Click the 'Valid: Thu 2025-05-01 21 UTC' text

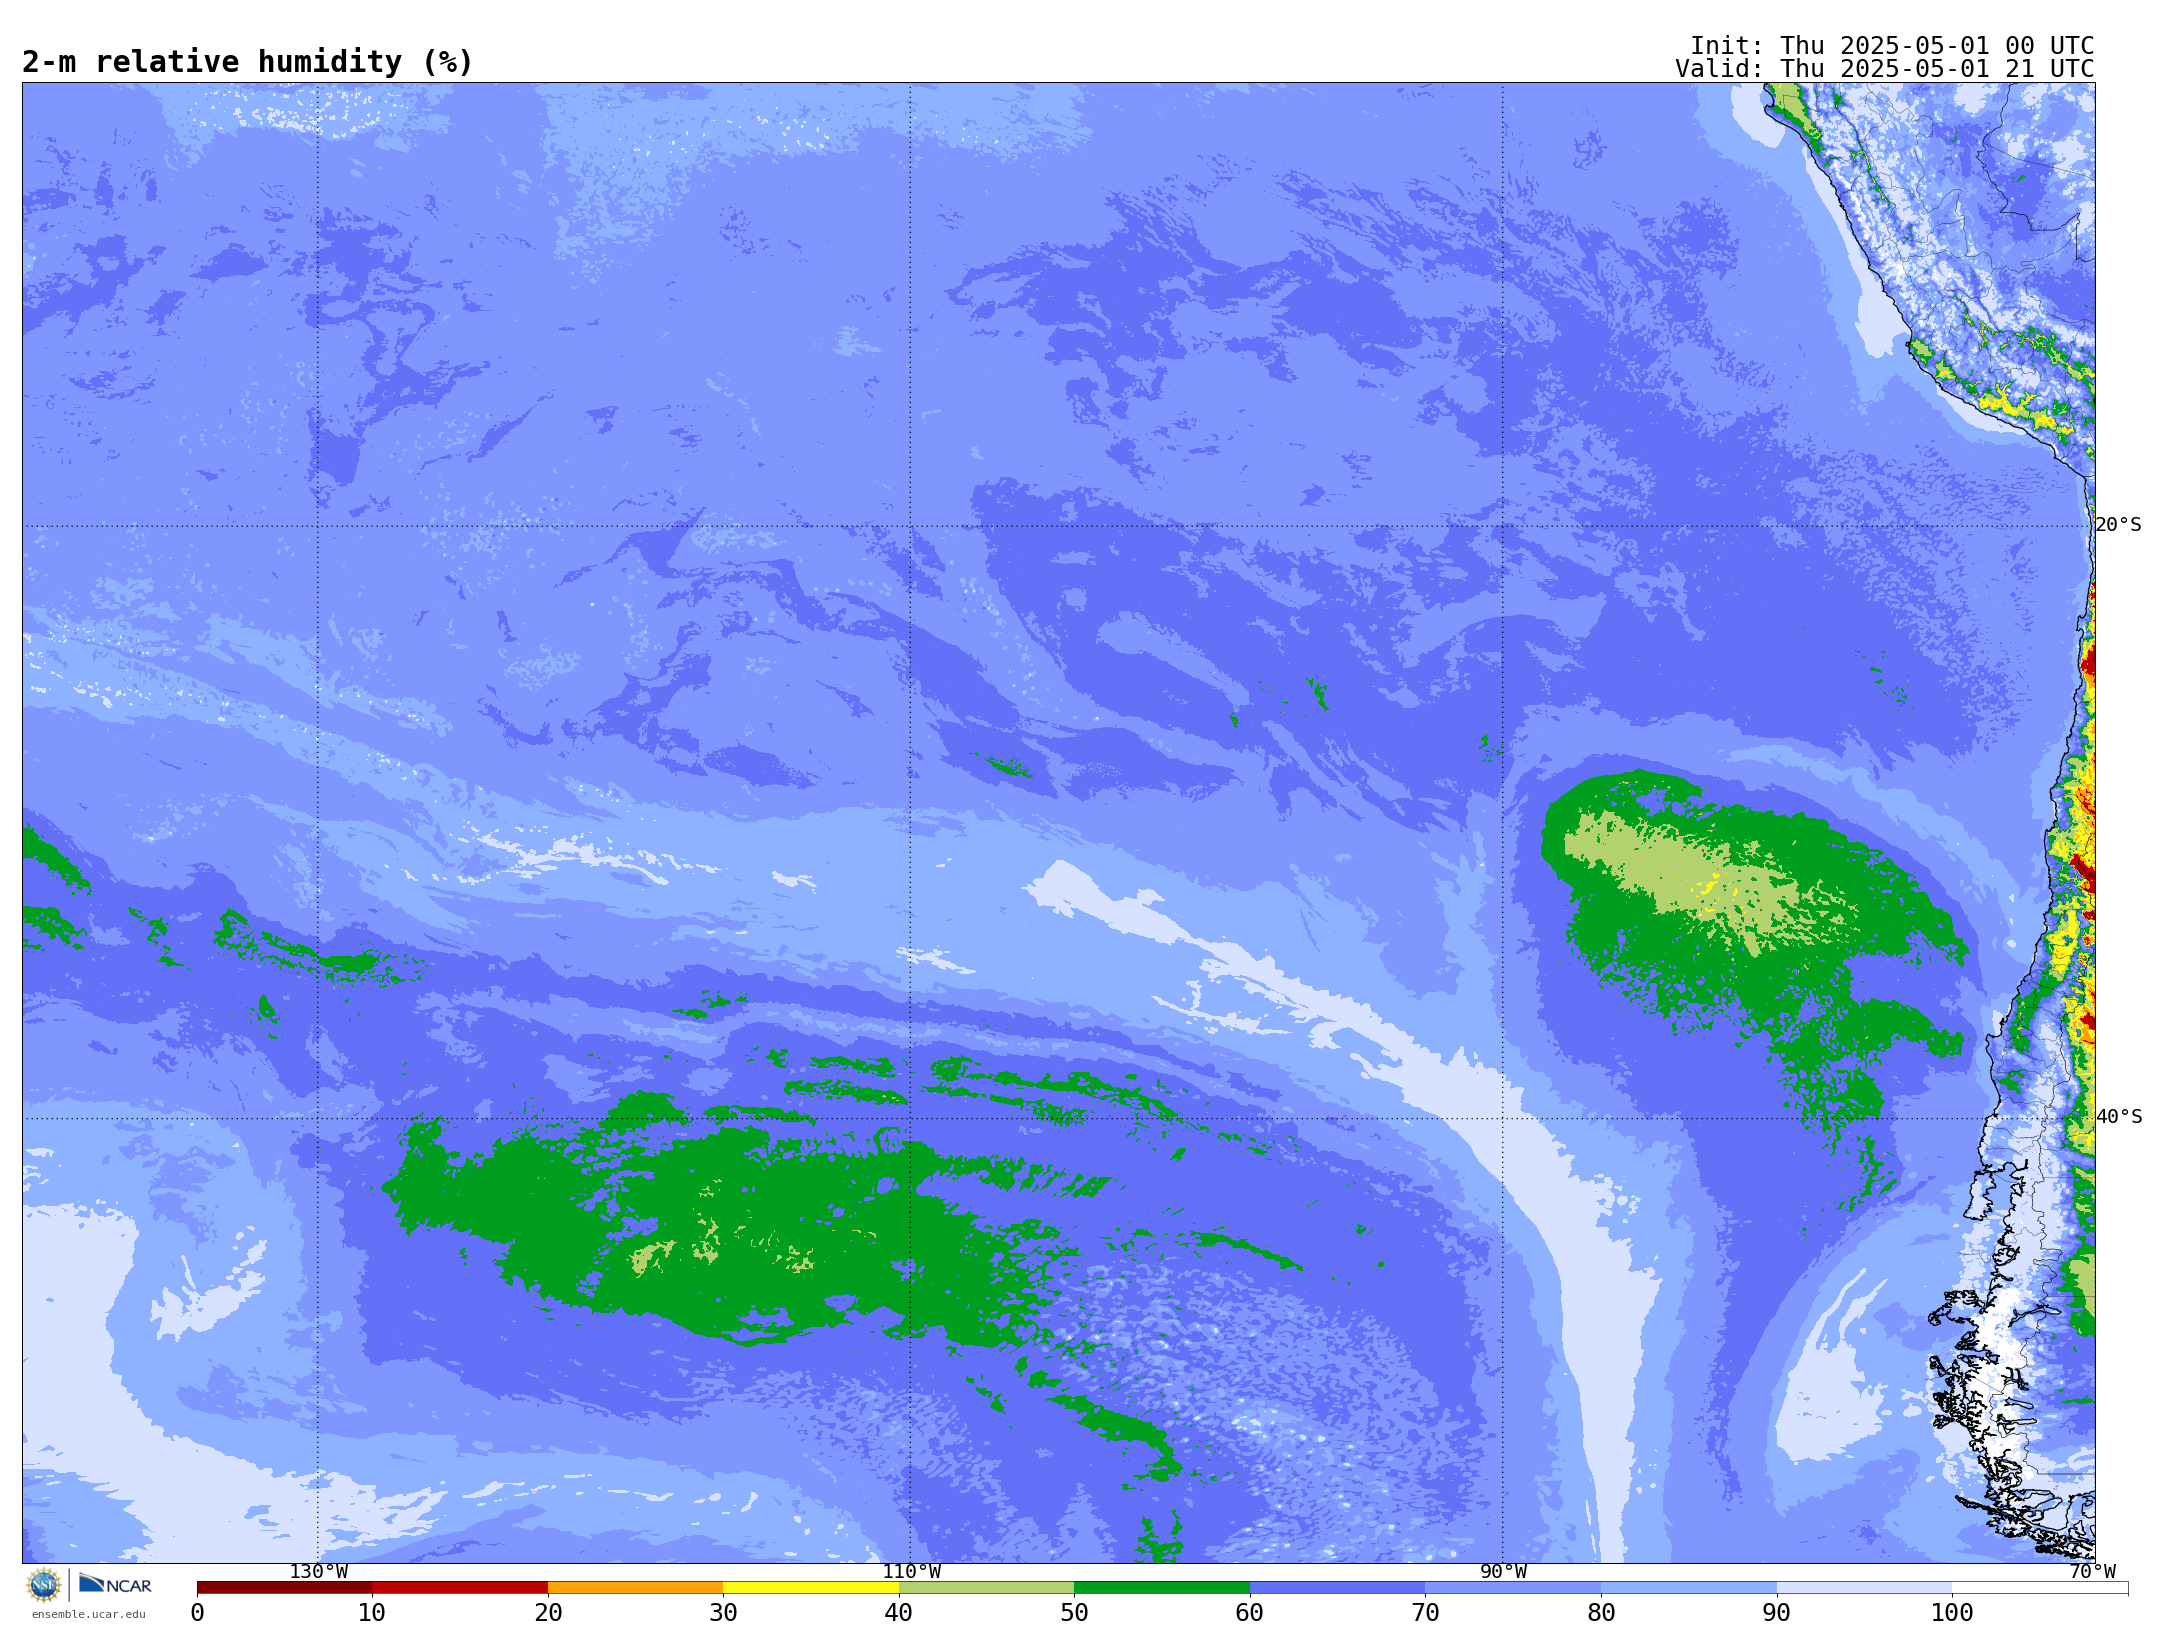1885,69
